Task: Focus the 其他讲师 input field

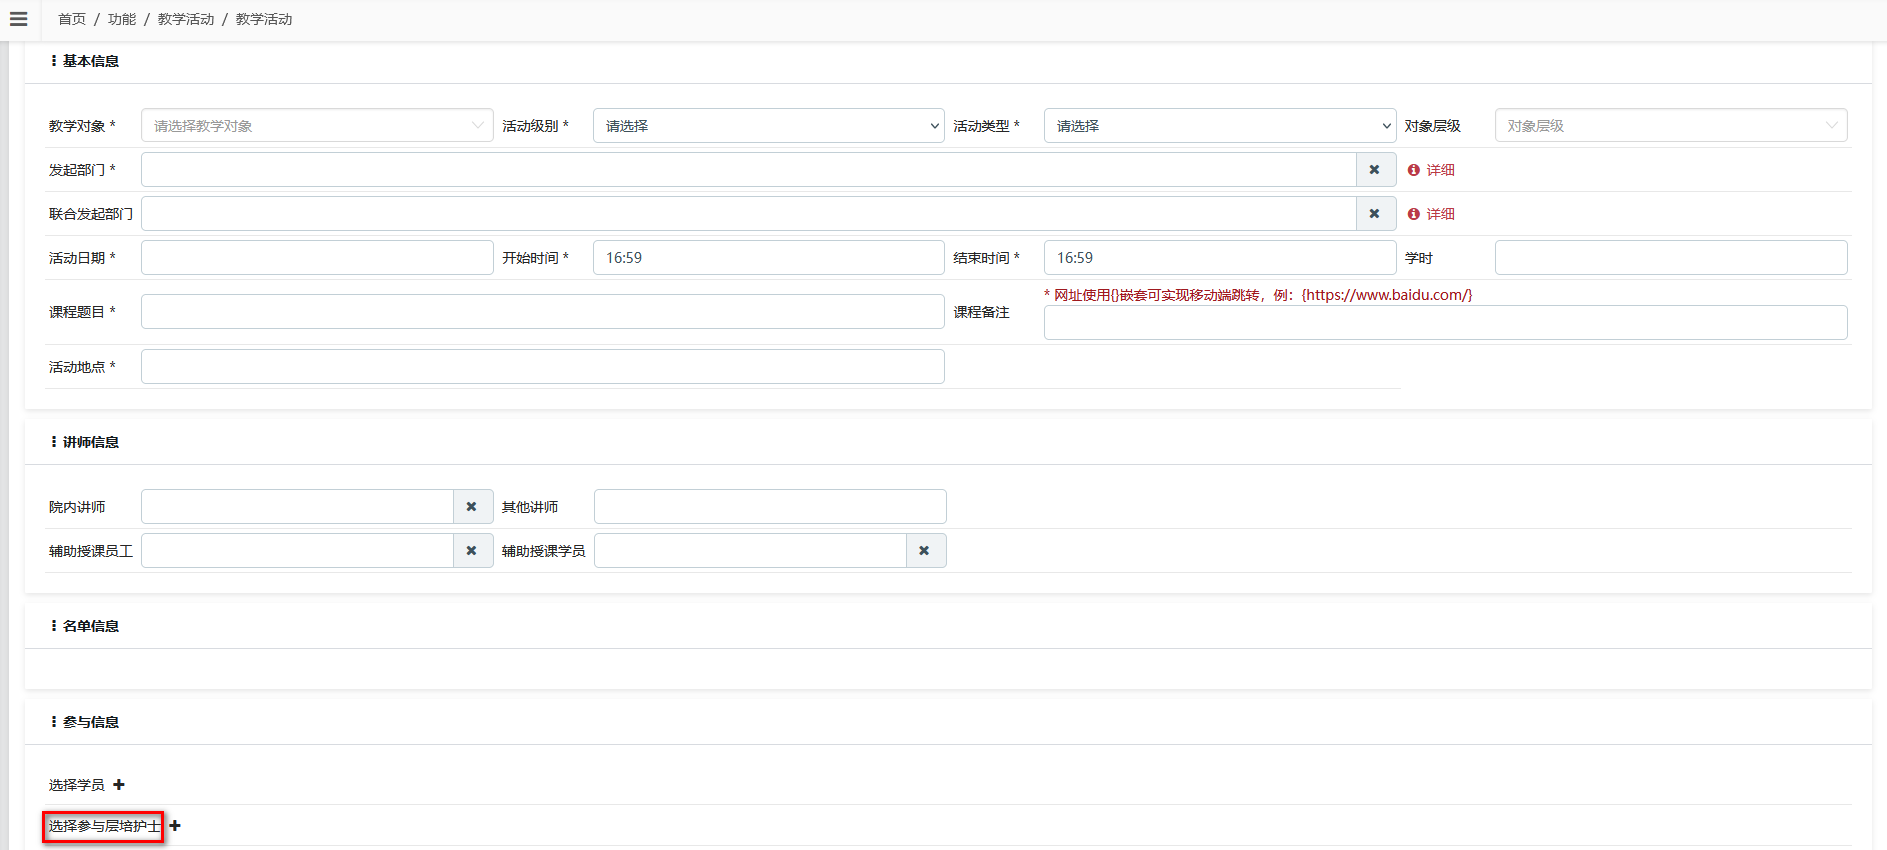Action: 770,507
